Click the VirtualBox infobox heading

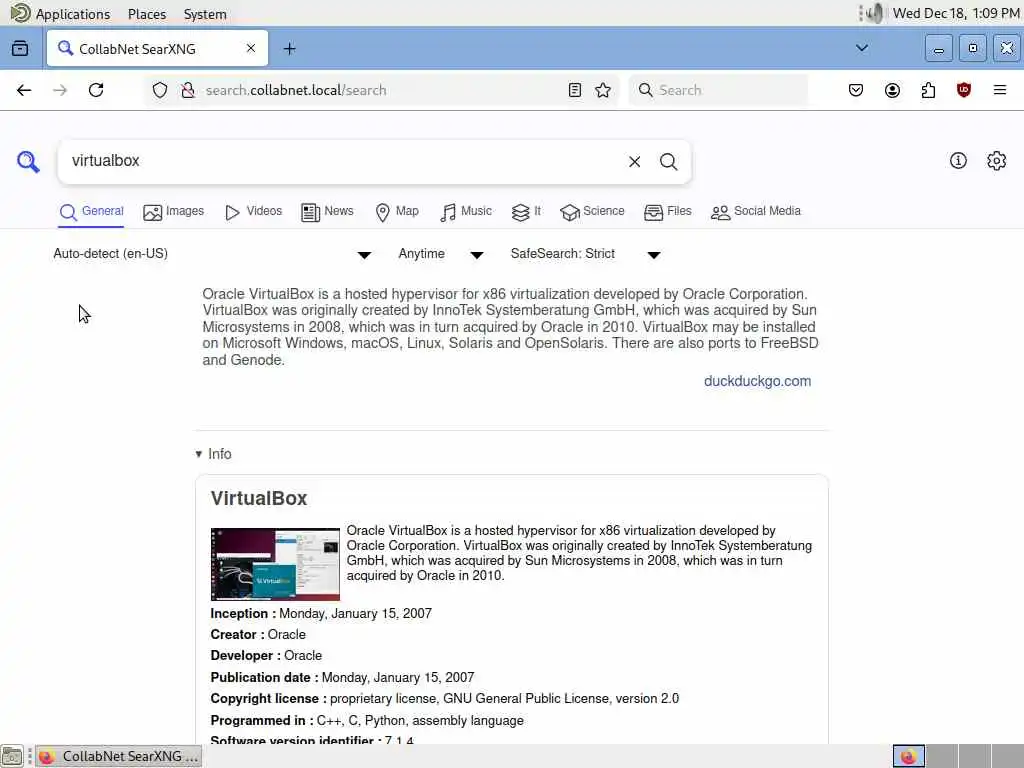click(x=259, y=498)
